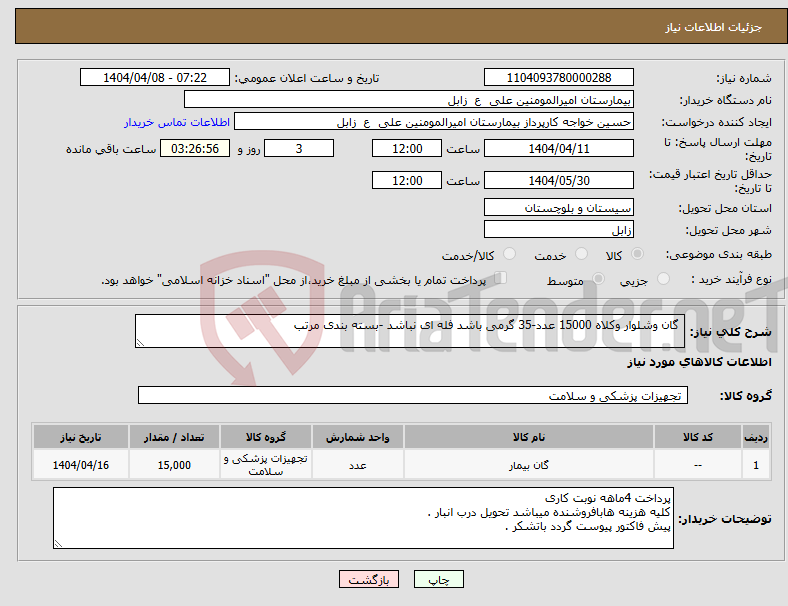The width and height of the screenshot is (788, 606).
Task: Click the گان بیمار item name cell
Action: click(529, 465)
